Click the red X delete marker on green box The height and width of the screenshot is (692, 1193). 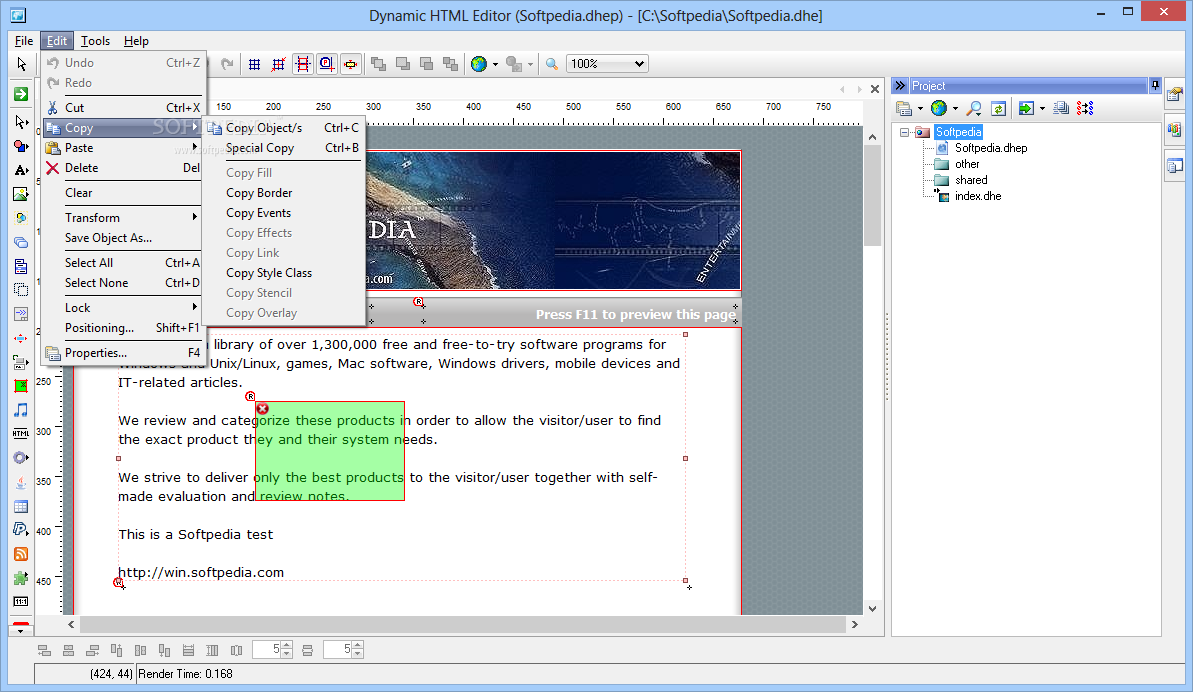click(262, 409)
